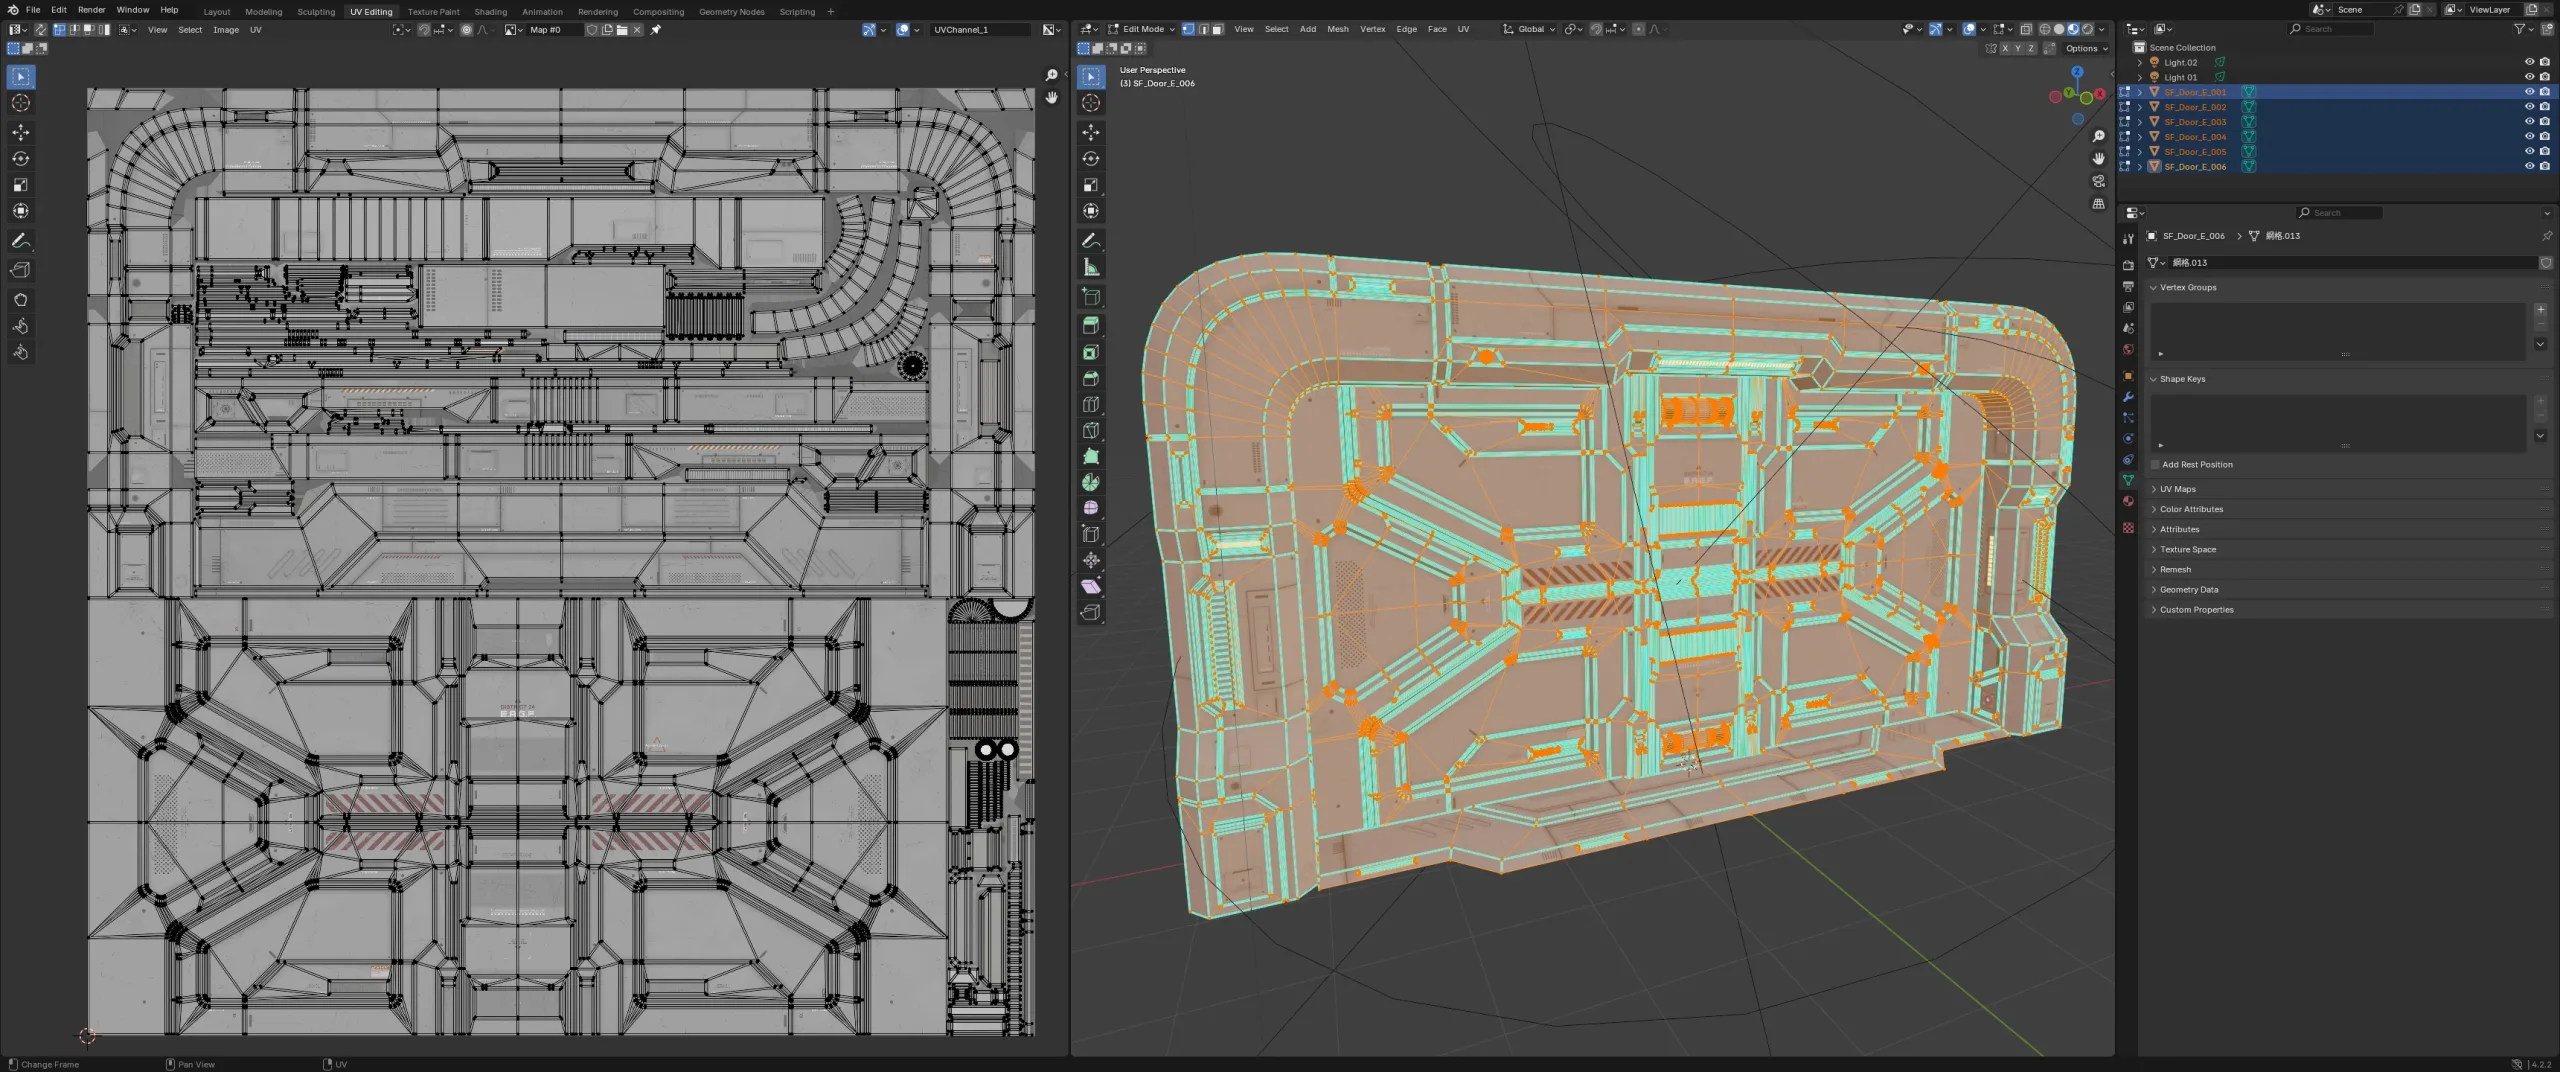2560x1072 pixels.
Task: Expand the UV Maps panel
Action: [2177, 489]
